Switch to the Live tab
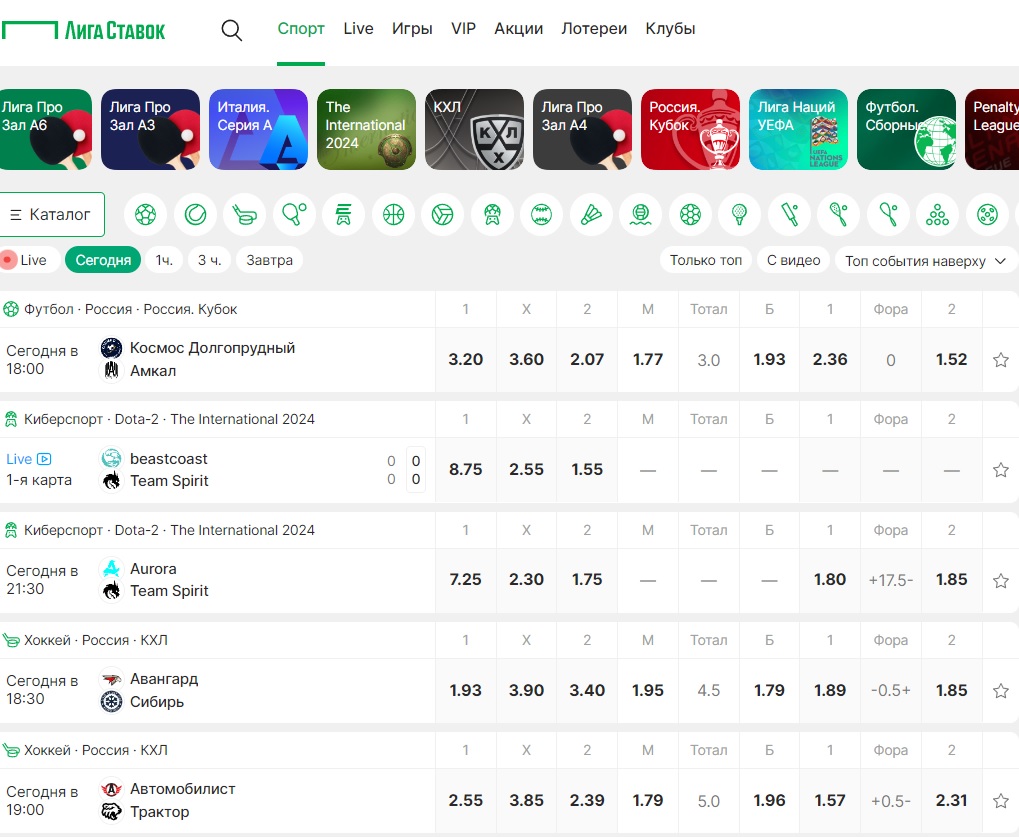 click(x=358, y=29)
